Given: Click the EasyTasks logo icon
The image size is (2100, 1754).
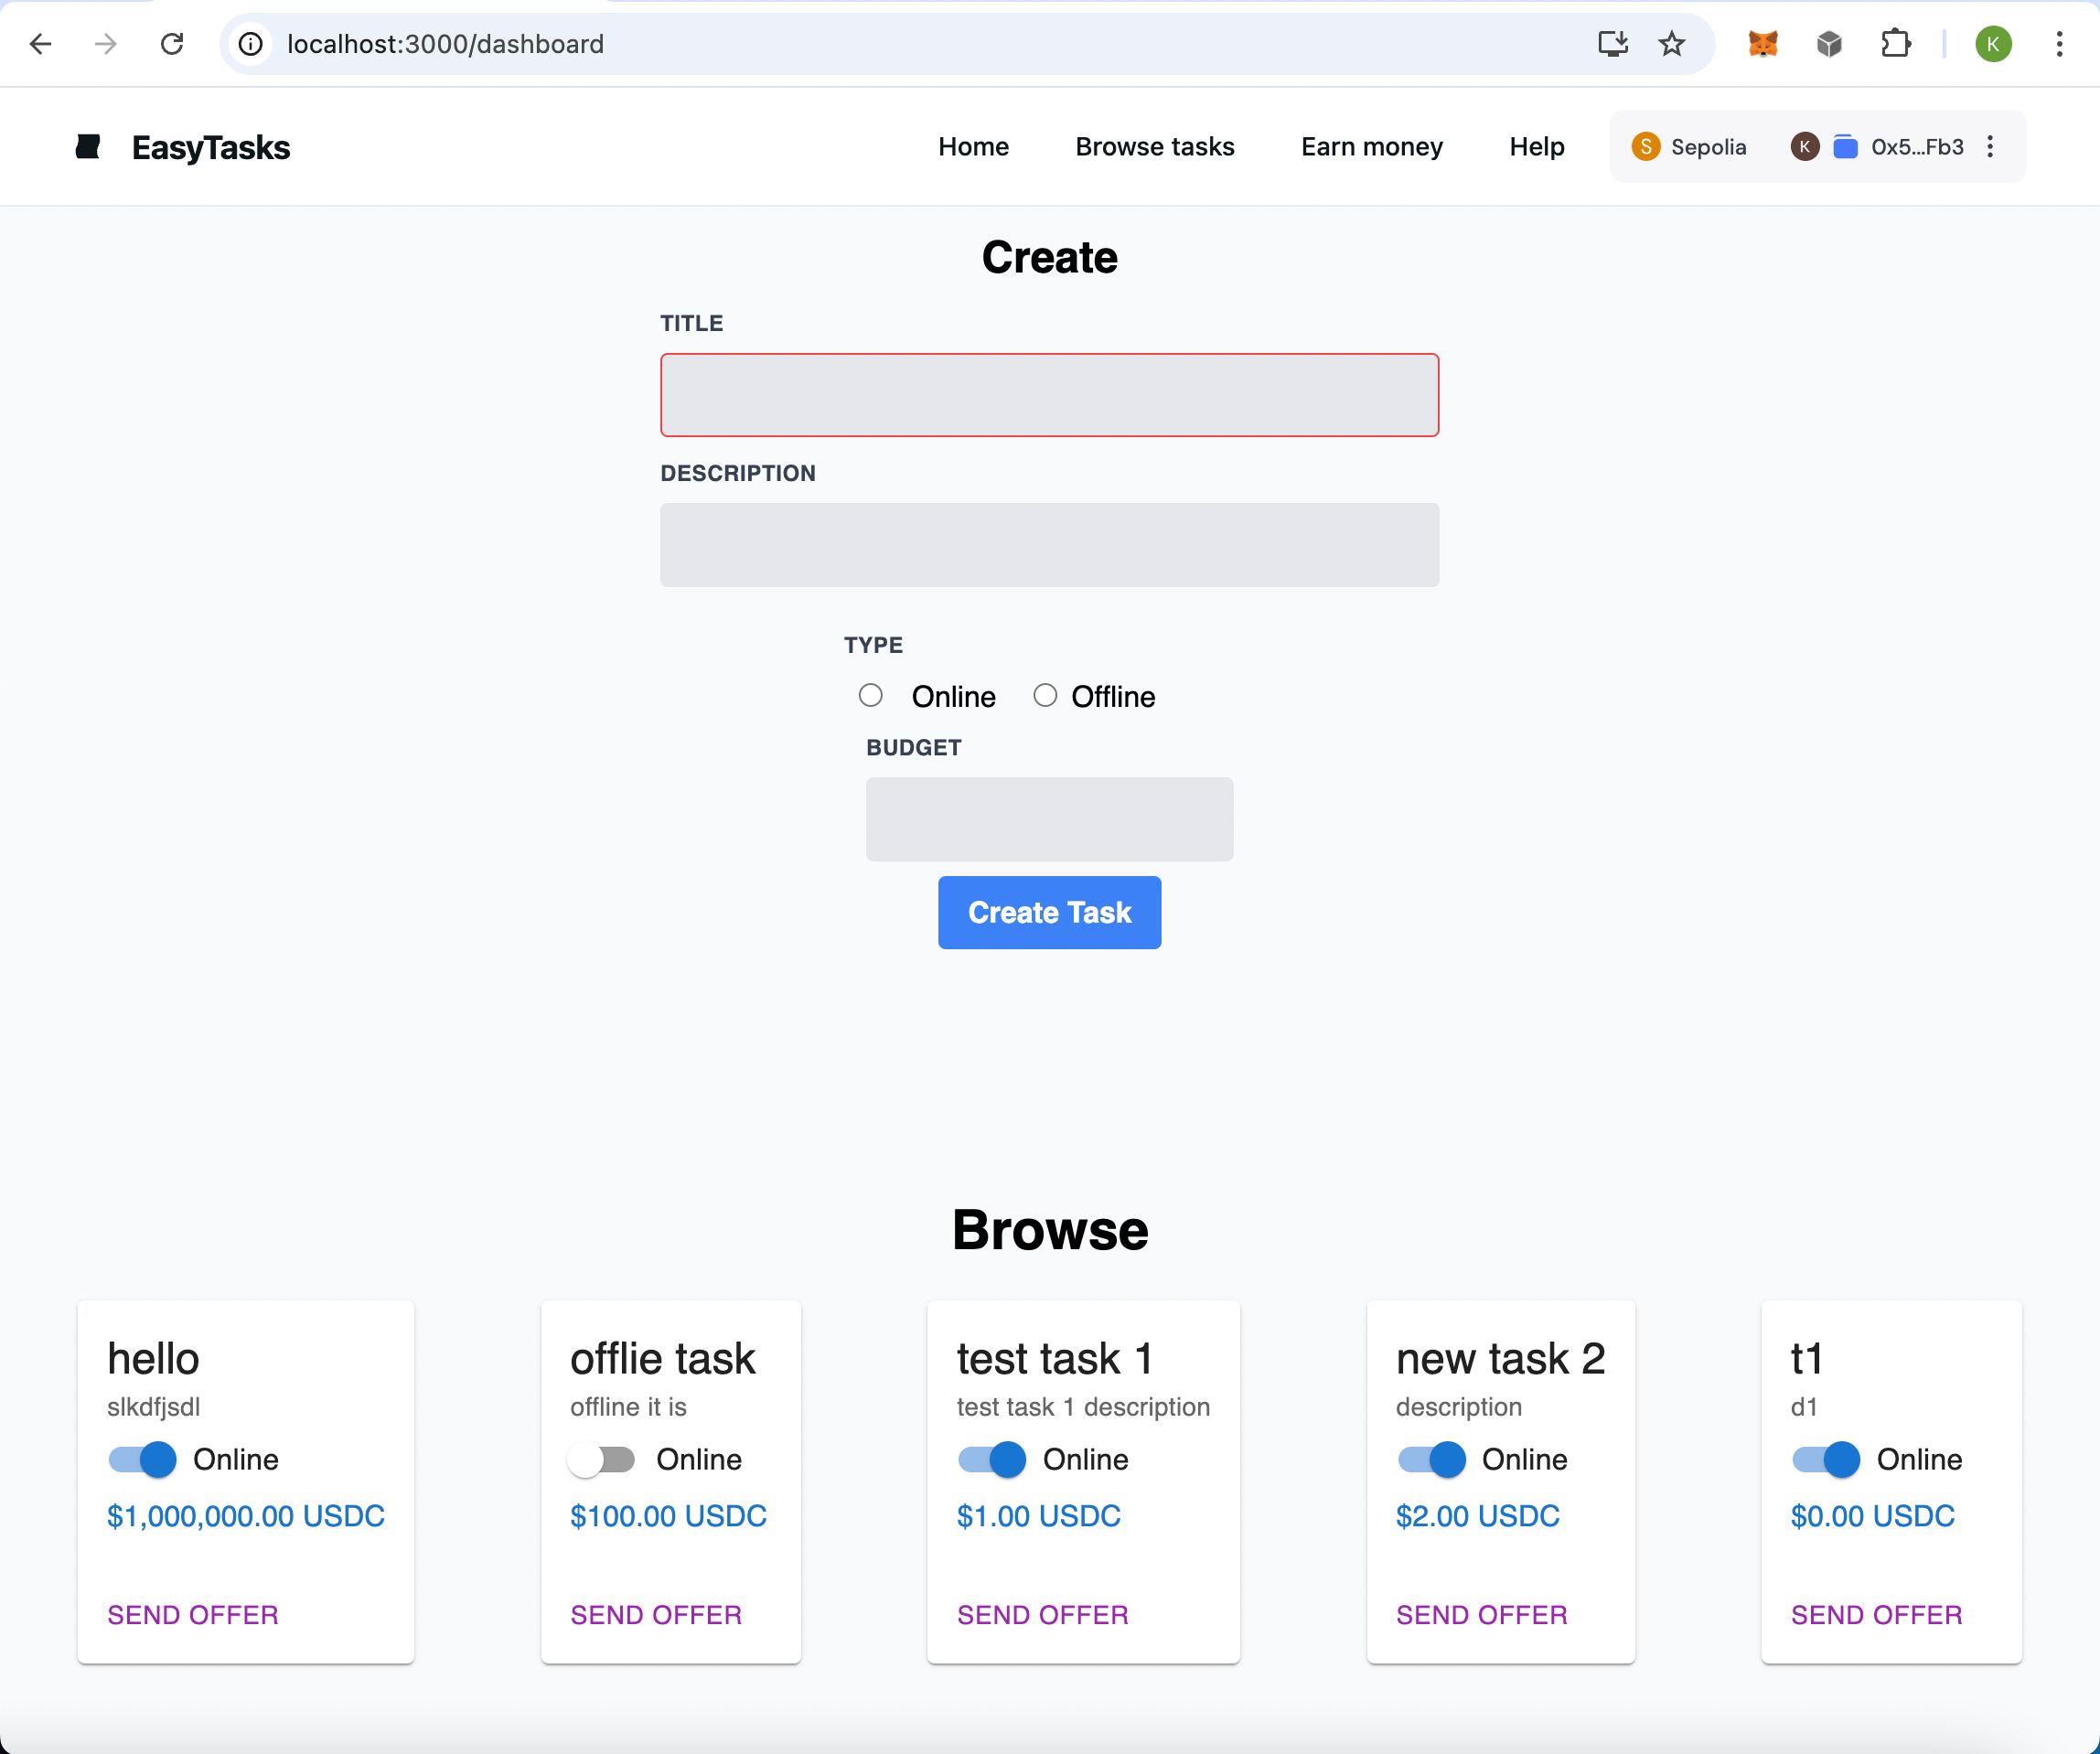Looking at the screenshot, I should 87,146.
